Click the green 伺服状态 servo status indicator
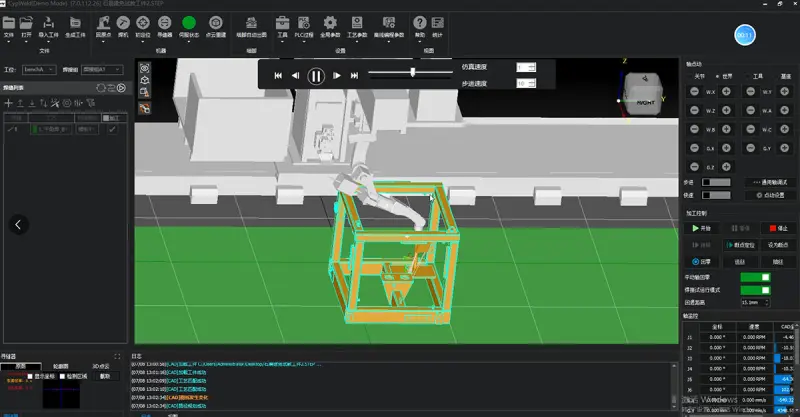The image size is (800, 417). [189, 21]
